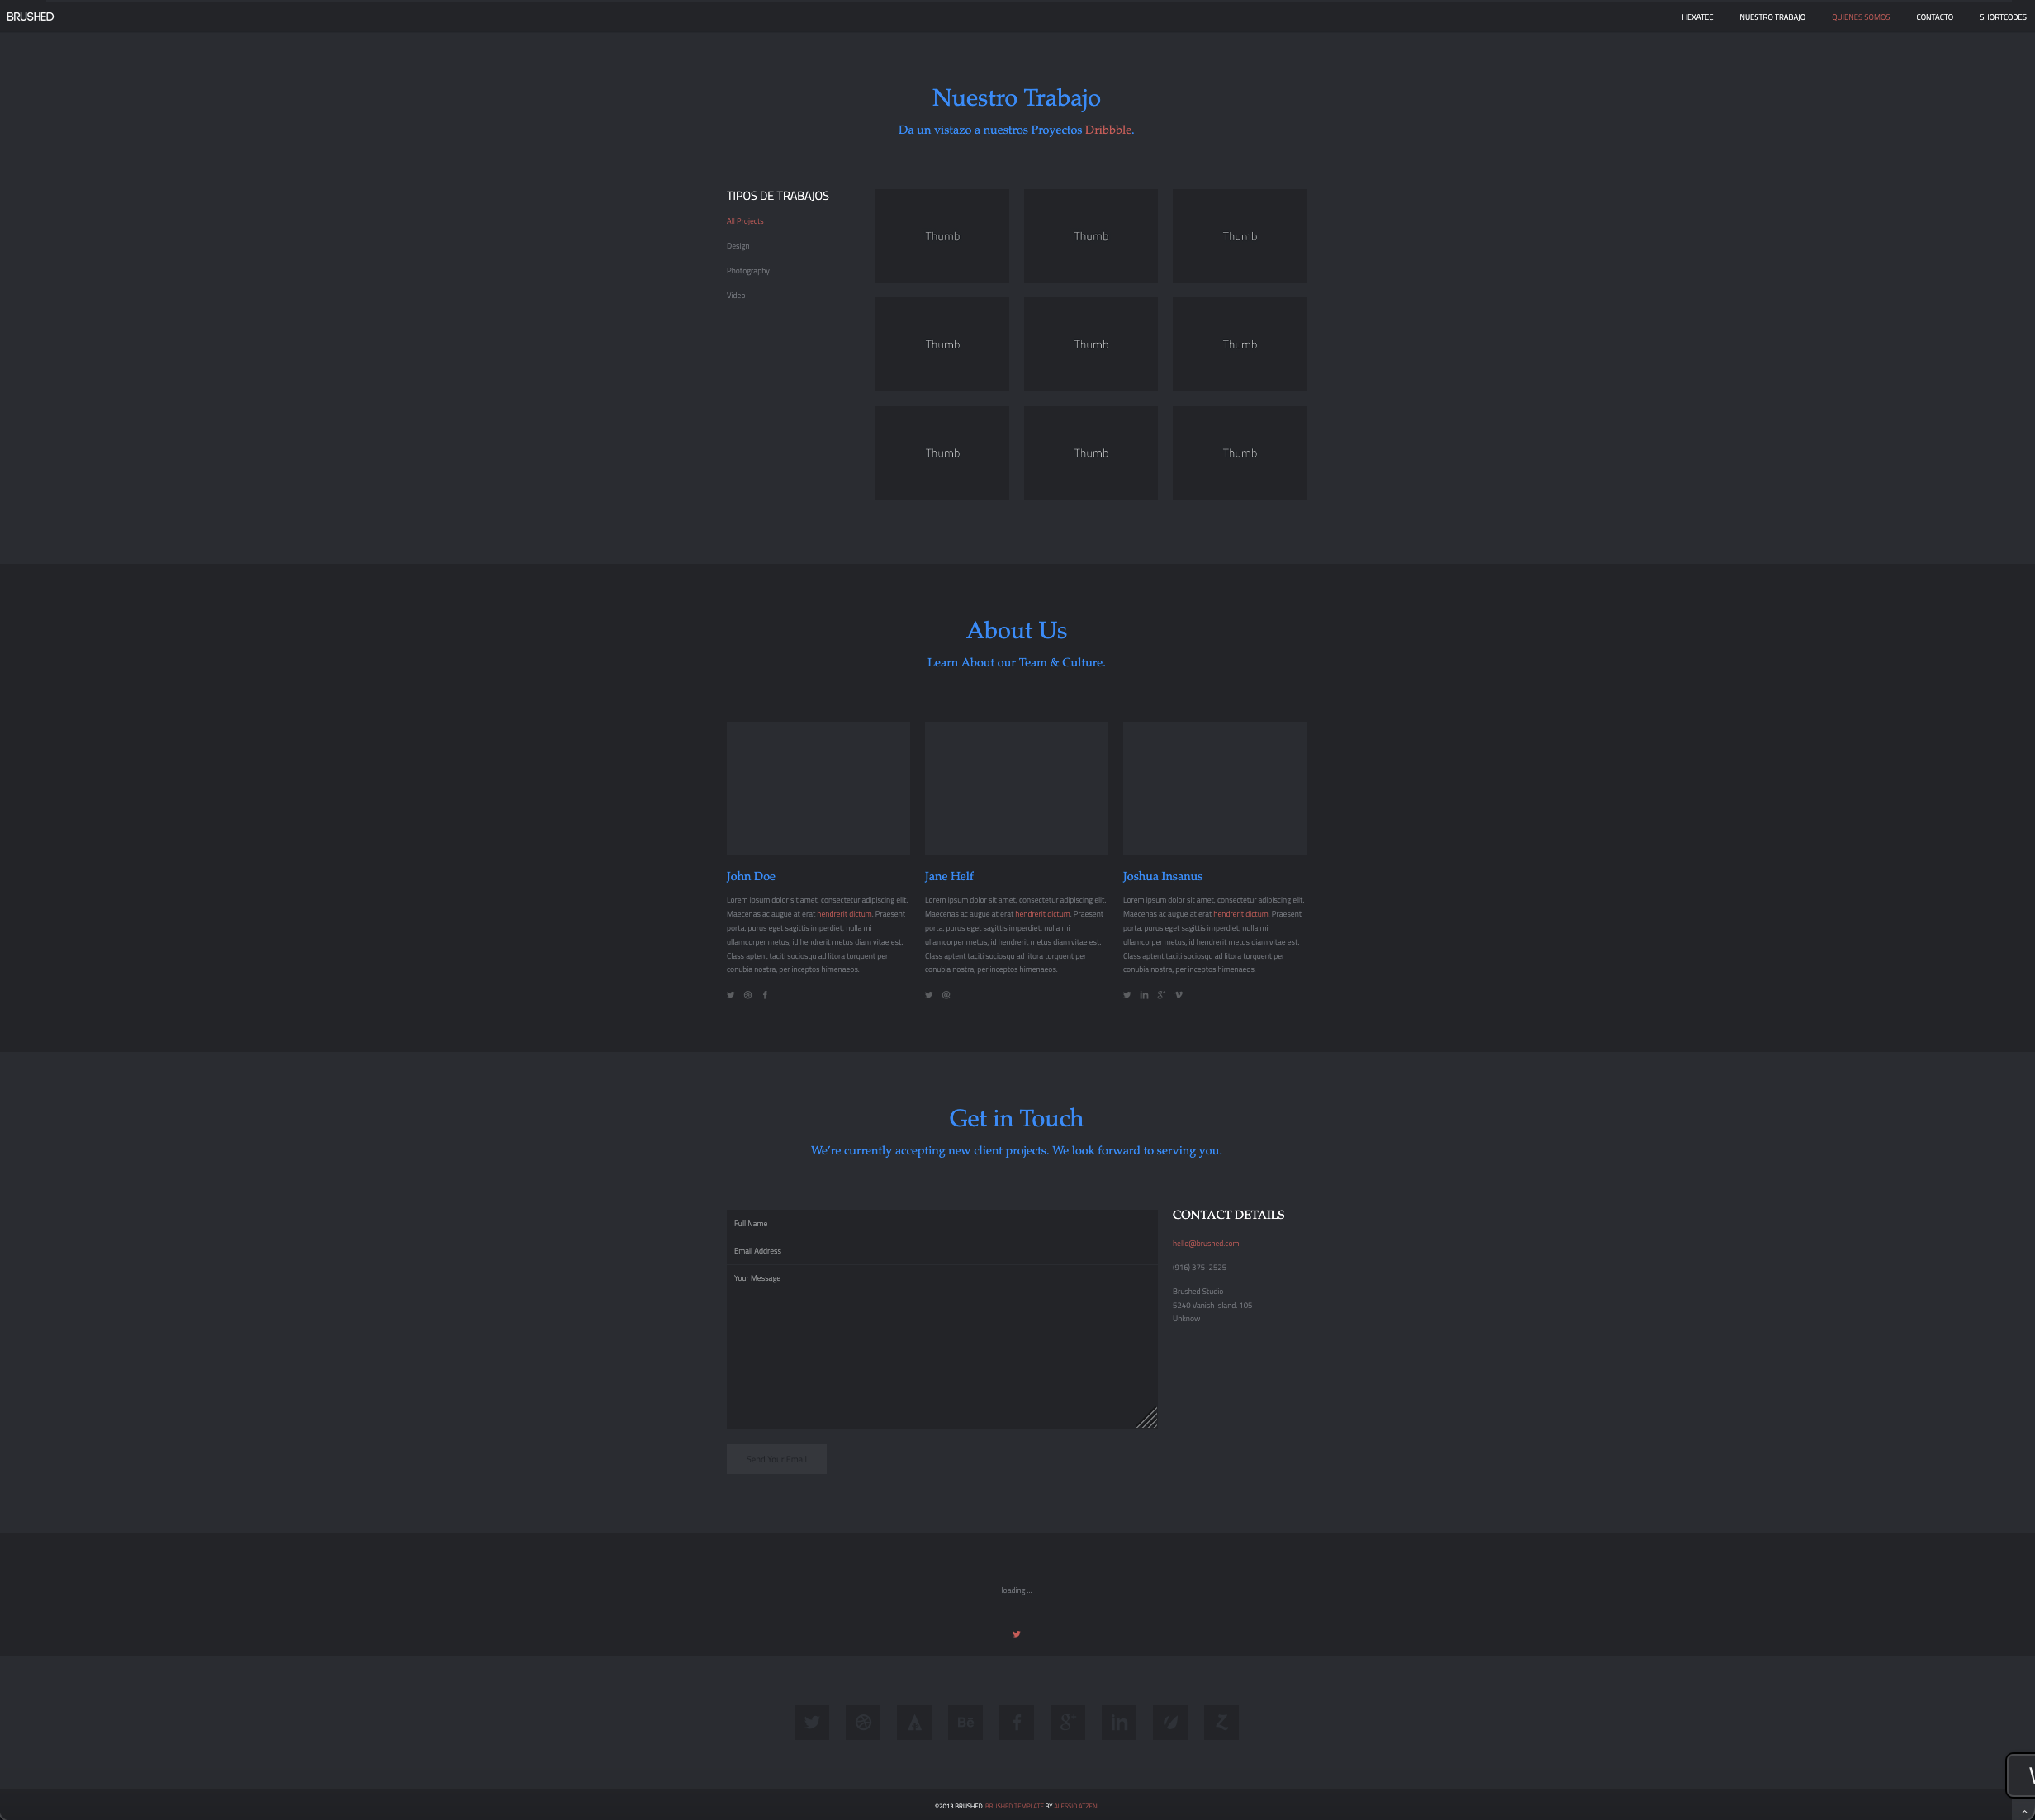Viewport: 2035px width, 1820px height.
Task: Open Jane Helf's Twitter icon
Action: (929, 995)
